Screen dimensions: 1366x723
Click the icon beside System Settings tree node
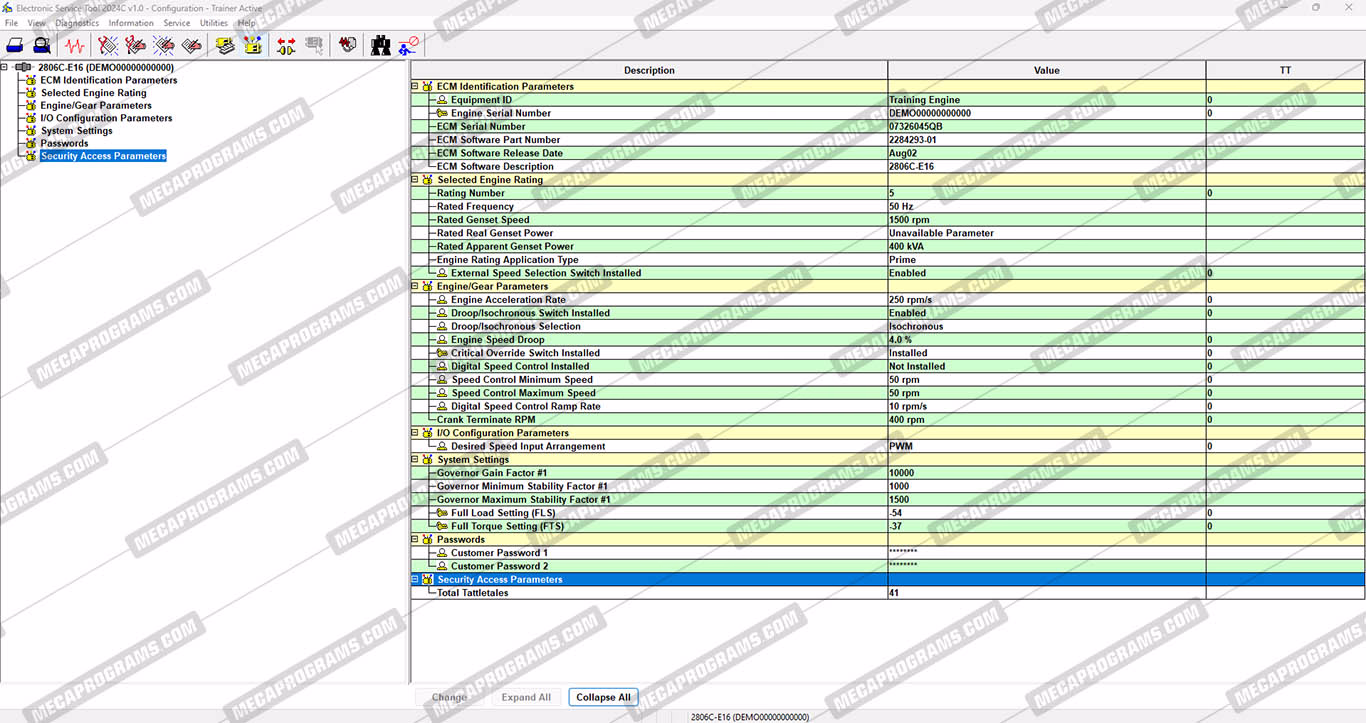point(31,131)
